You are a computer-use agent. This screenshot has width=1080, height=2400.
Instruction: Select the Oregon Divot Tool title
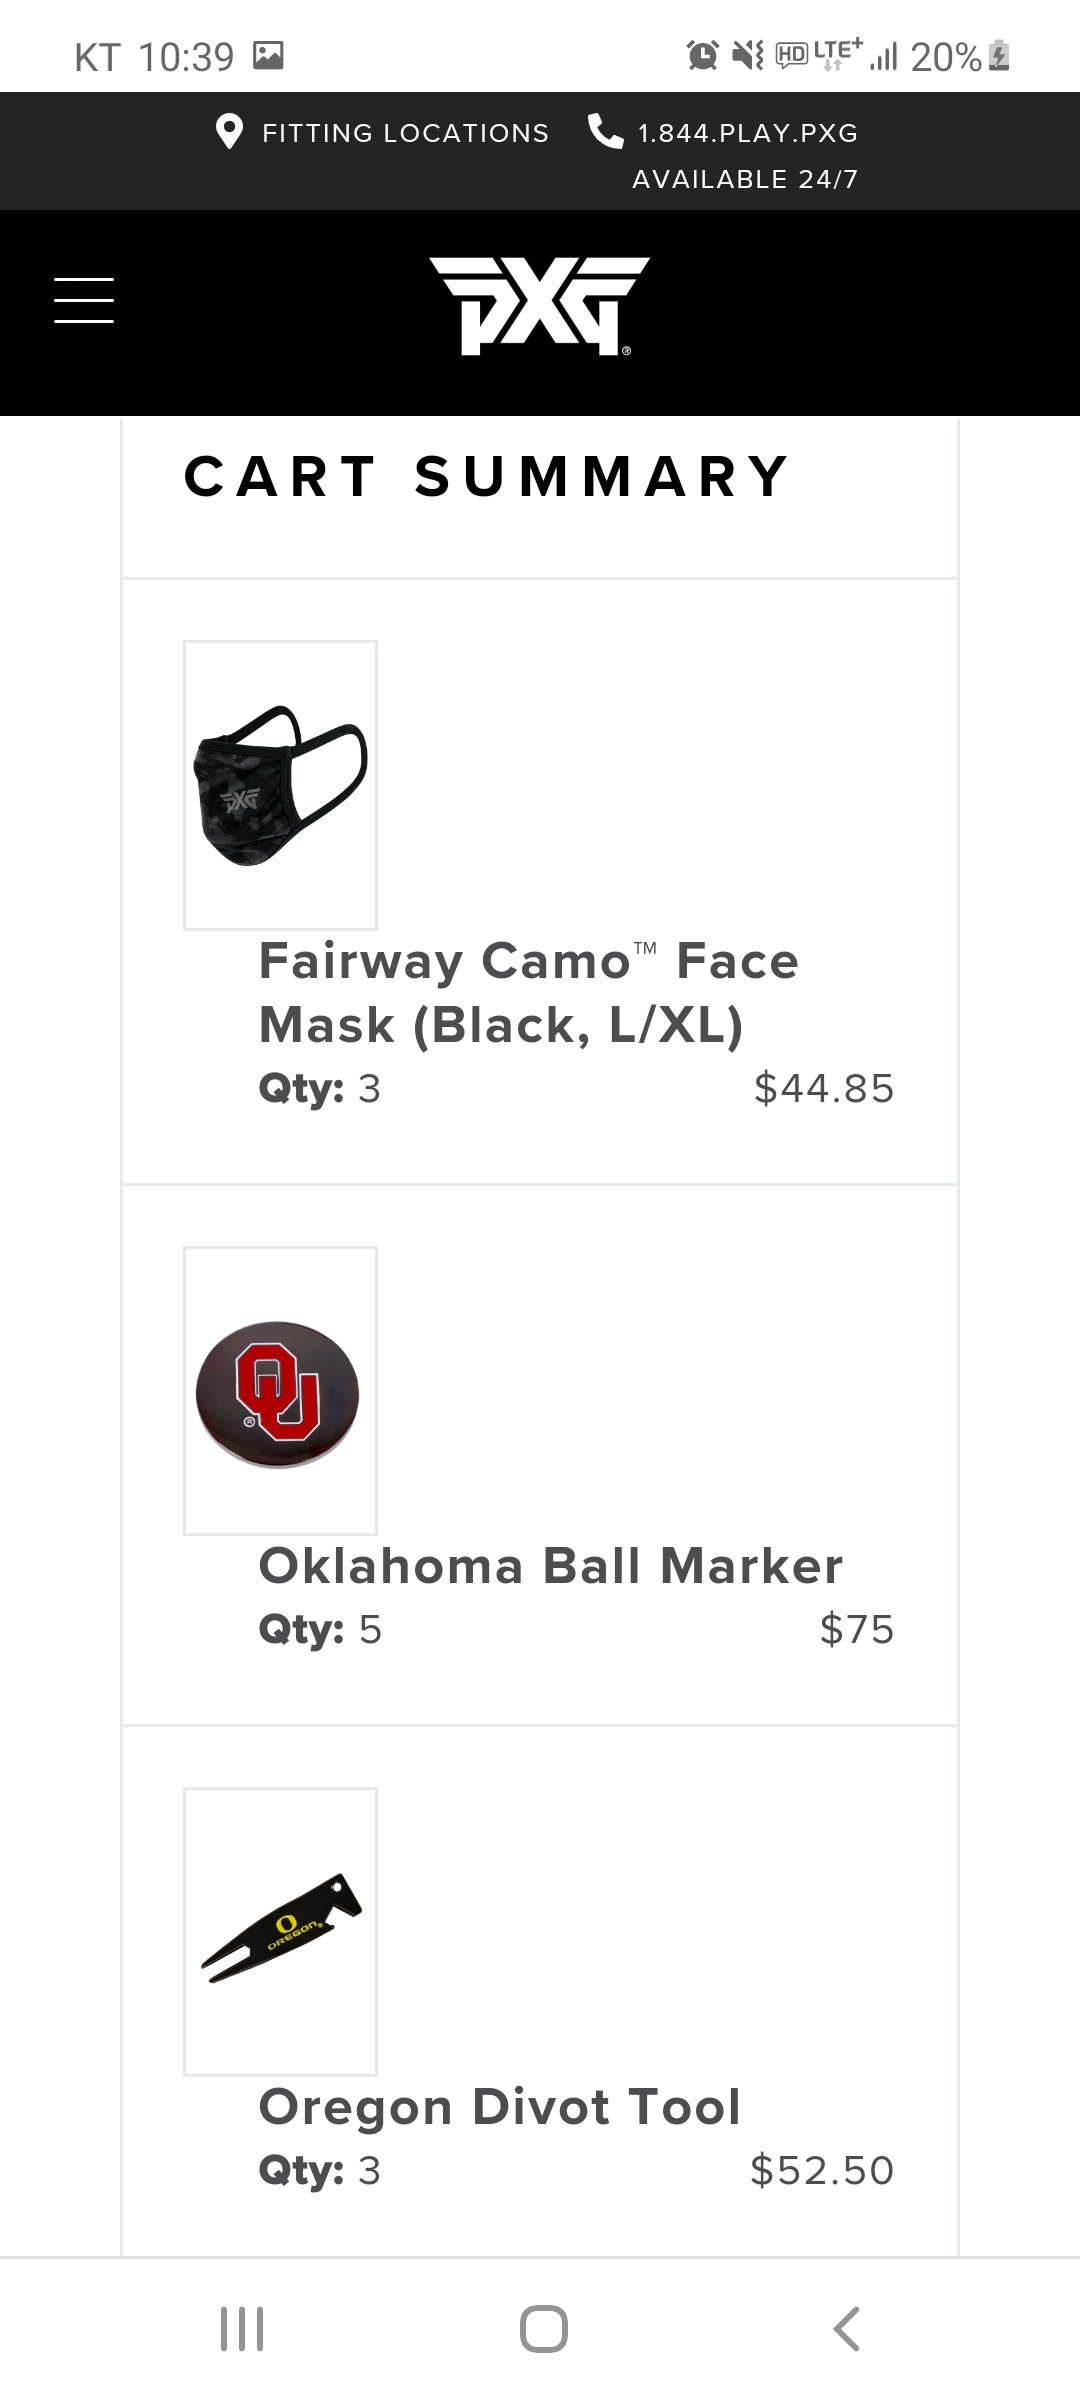click(x=499, y=2107)
